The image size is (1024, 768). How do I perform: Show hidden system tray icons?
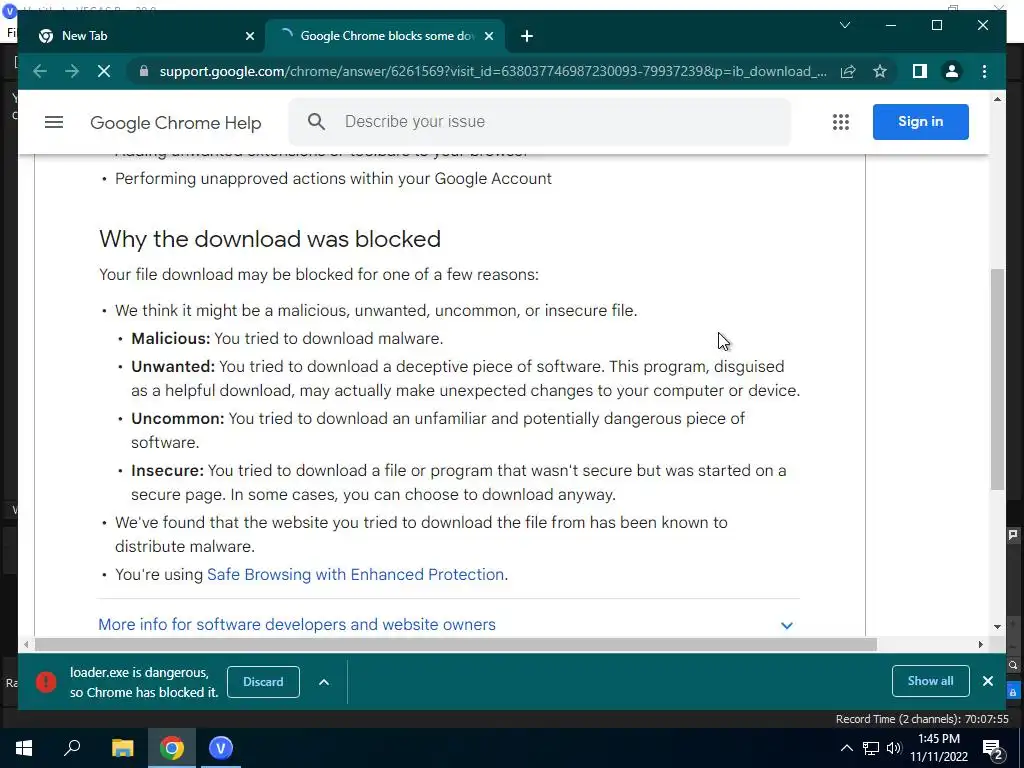click(x=846, y=748)
